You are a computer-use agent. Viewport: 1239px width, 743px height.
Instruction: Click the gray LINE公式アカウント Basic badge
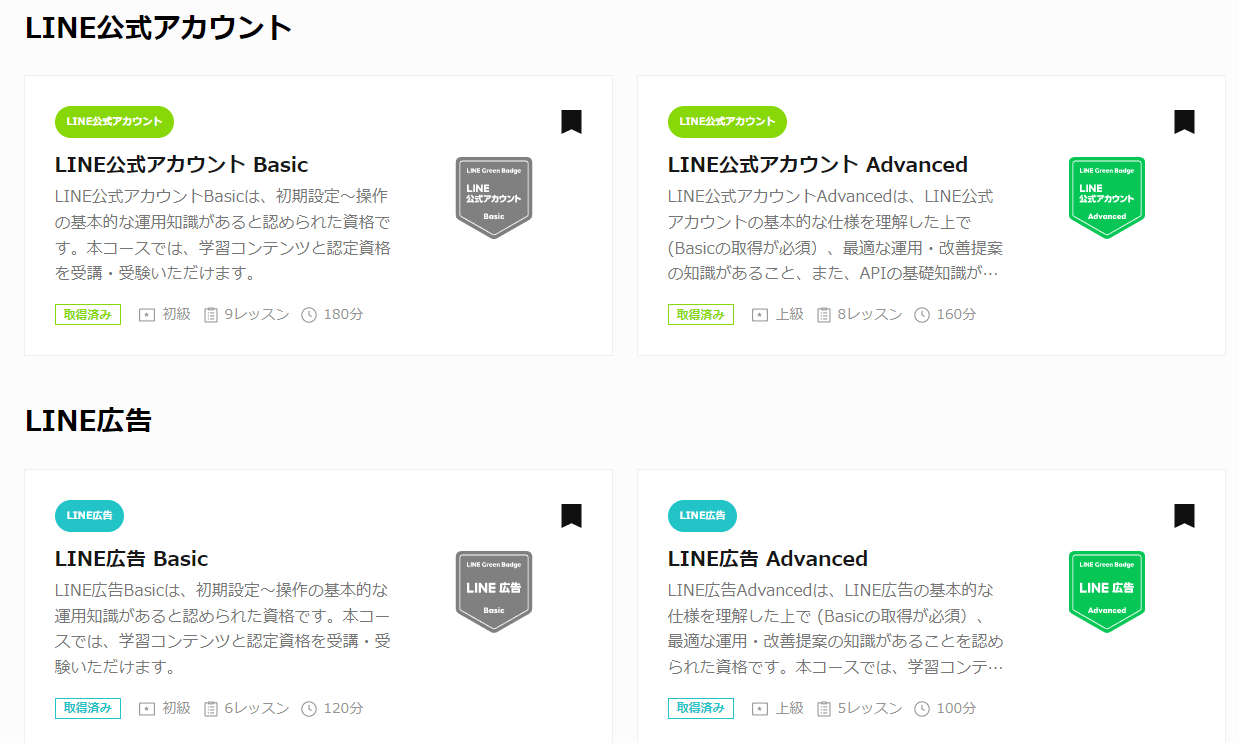494,198
